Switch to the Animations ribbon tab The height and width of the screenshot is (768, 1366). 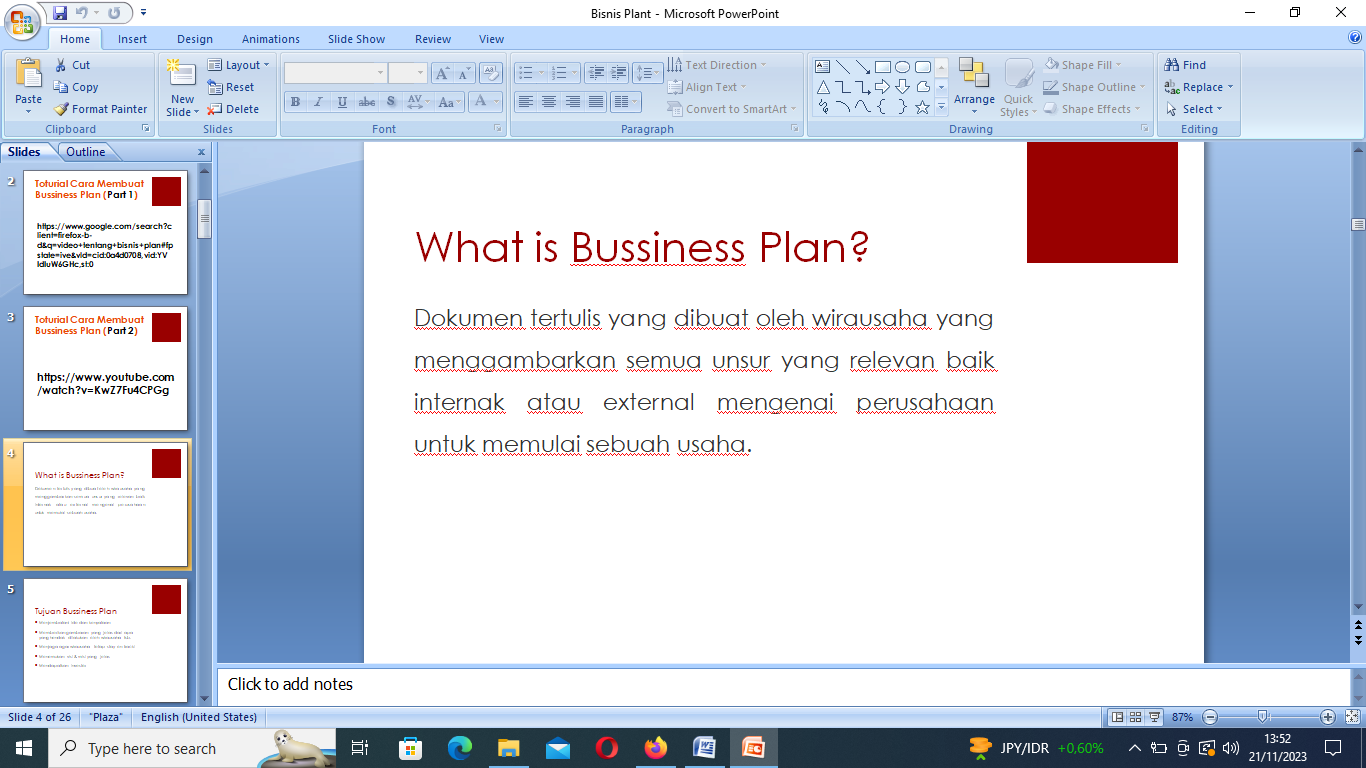[x=270, y=39]
